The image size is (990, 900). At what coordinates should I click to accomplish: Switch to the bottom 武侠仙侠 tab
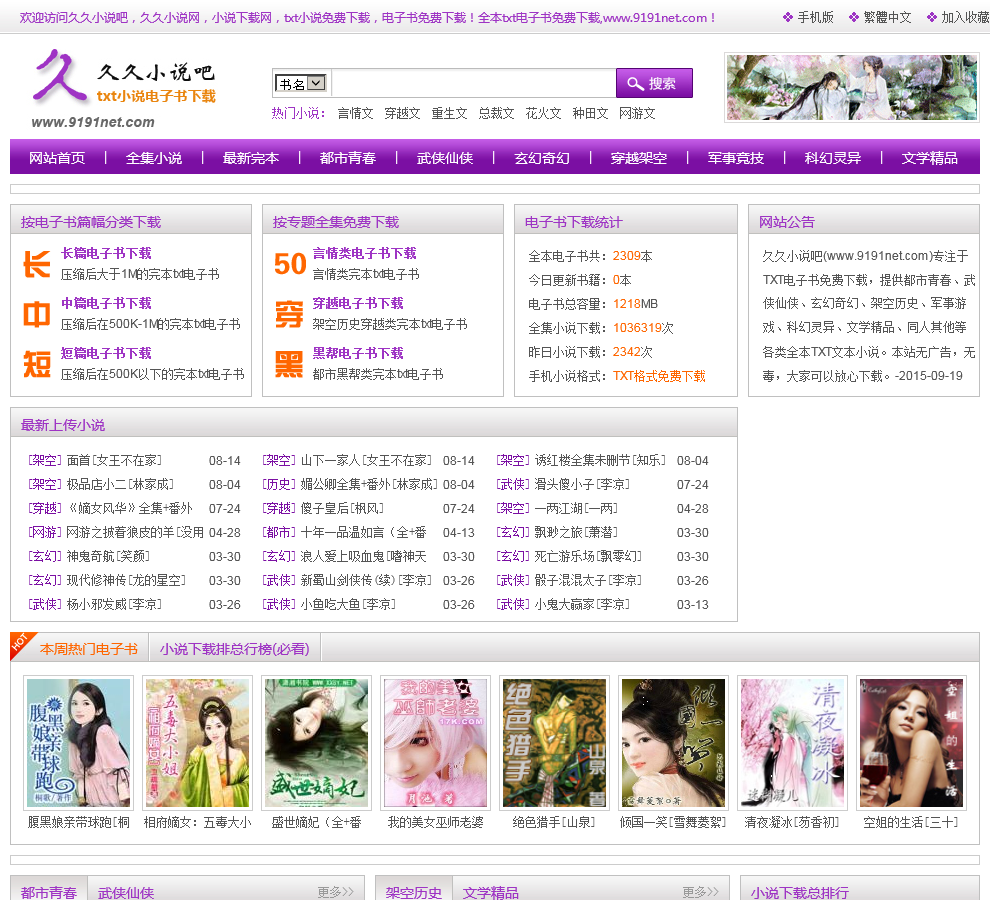tap(126, 892)
